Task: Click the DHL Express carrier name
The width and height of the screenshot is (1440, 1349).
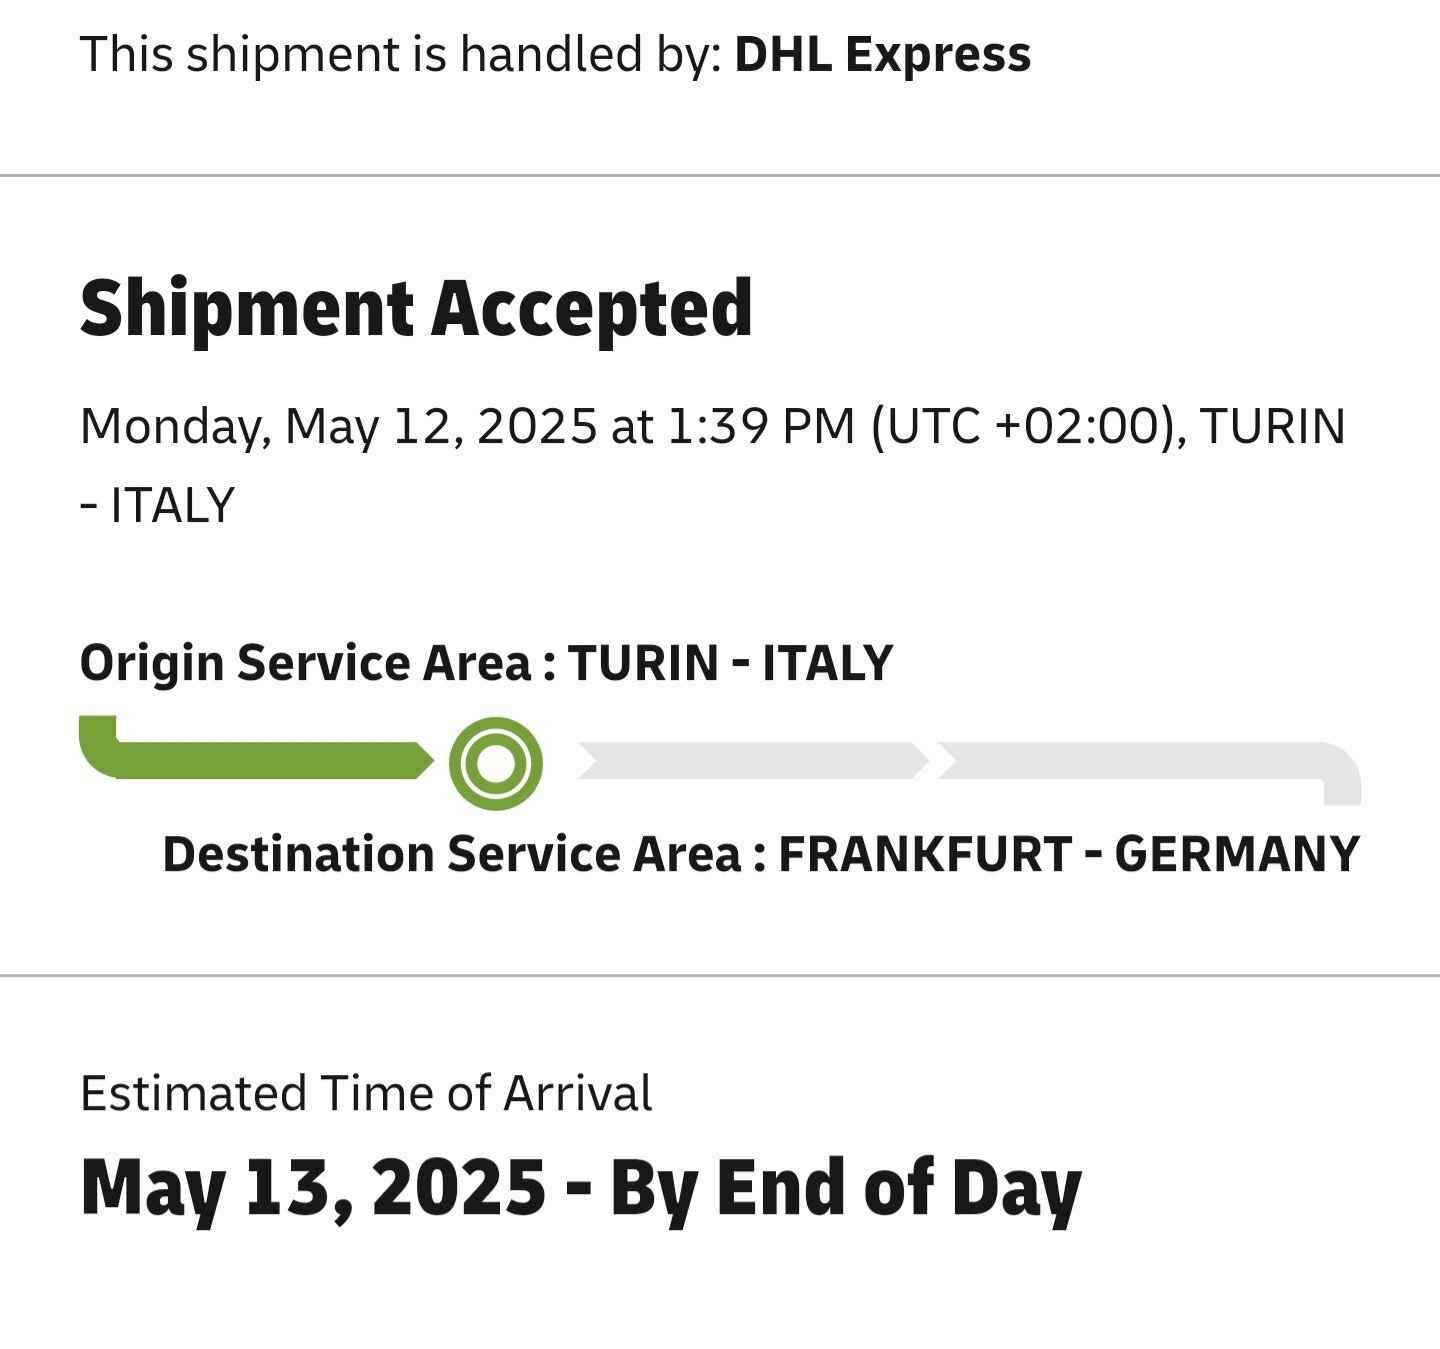Action: pos(882,54)
